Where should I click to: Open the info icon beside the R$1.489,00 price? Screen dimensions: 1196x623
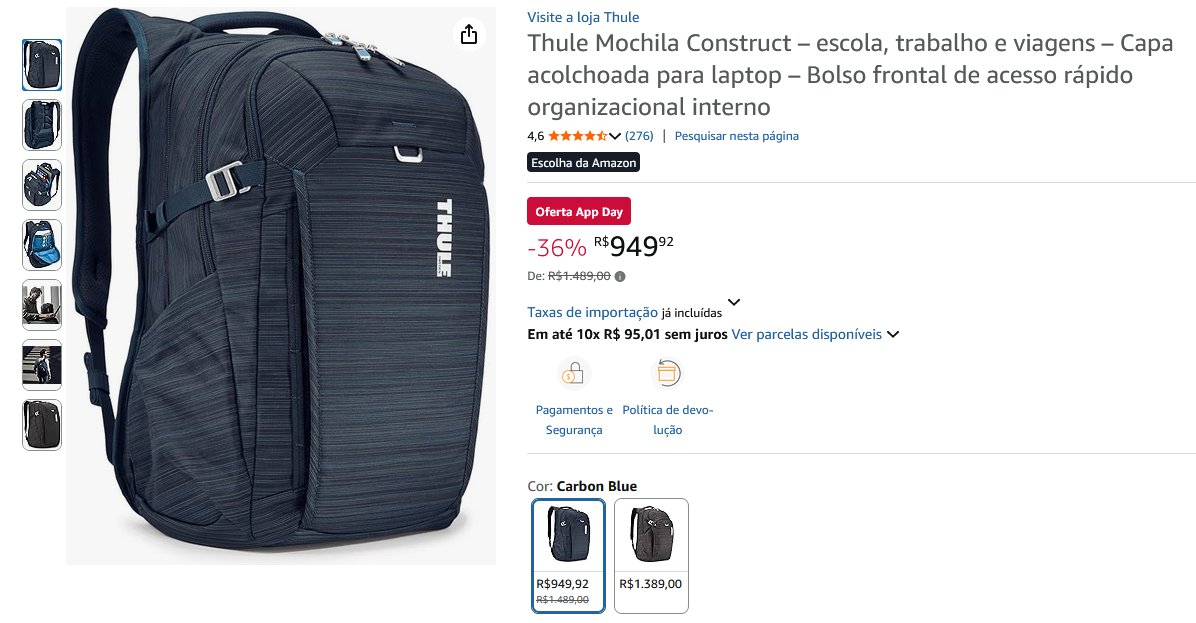[620, 277]
